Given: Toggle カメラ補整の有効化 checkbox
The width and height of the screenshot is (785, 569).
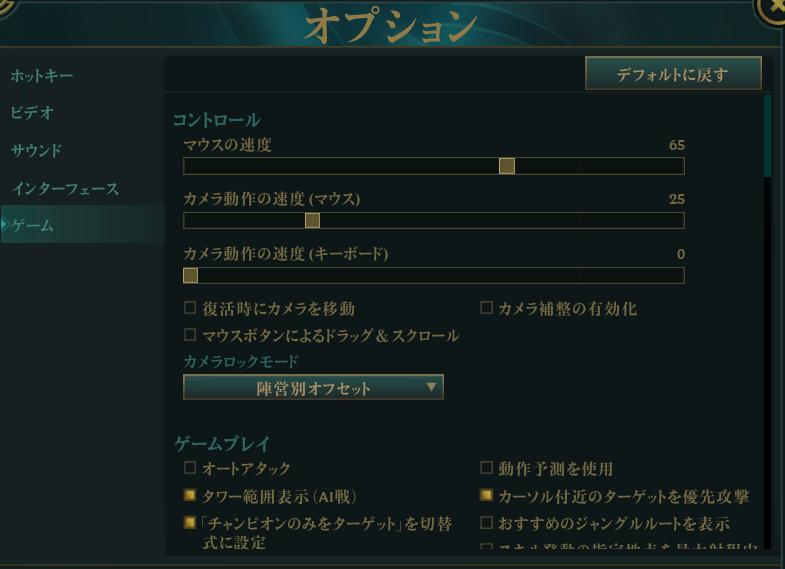Looking at the screenshot, I should [487, 308].
